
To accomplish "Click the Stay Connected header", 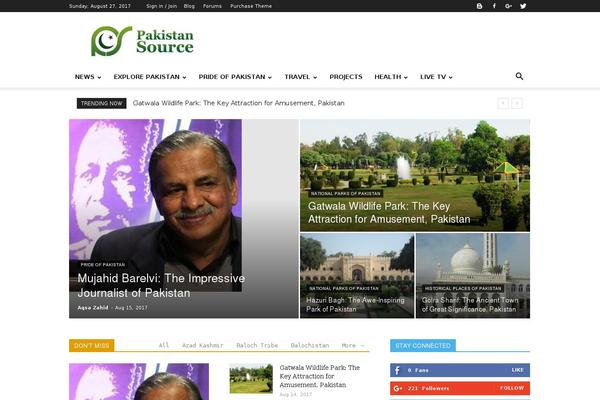I will pos(423,345).
